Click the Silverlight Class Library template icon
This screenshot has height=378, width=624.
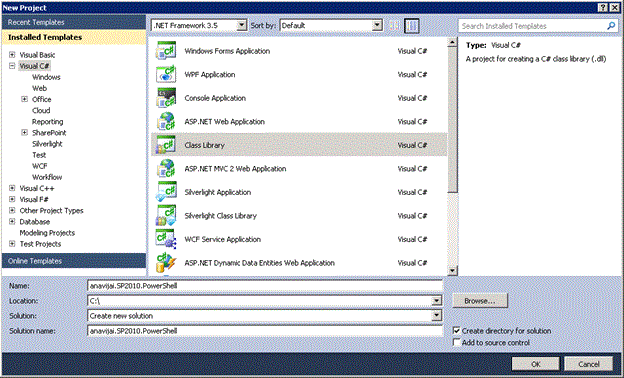point(166,215)
